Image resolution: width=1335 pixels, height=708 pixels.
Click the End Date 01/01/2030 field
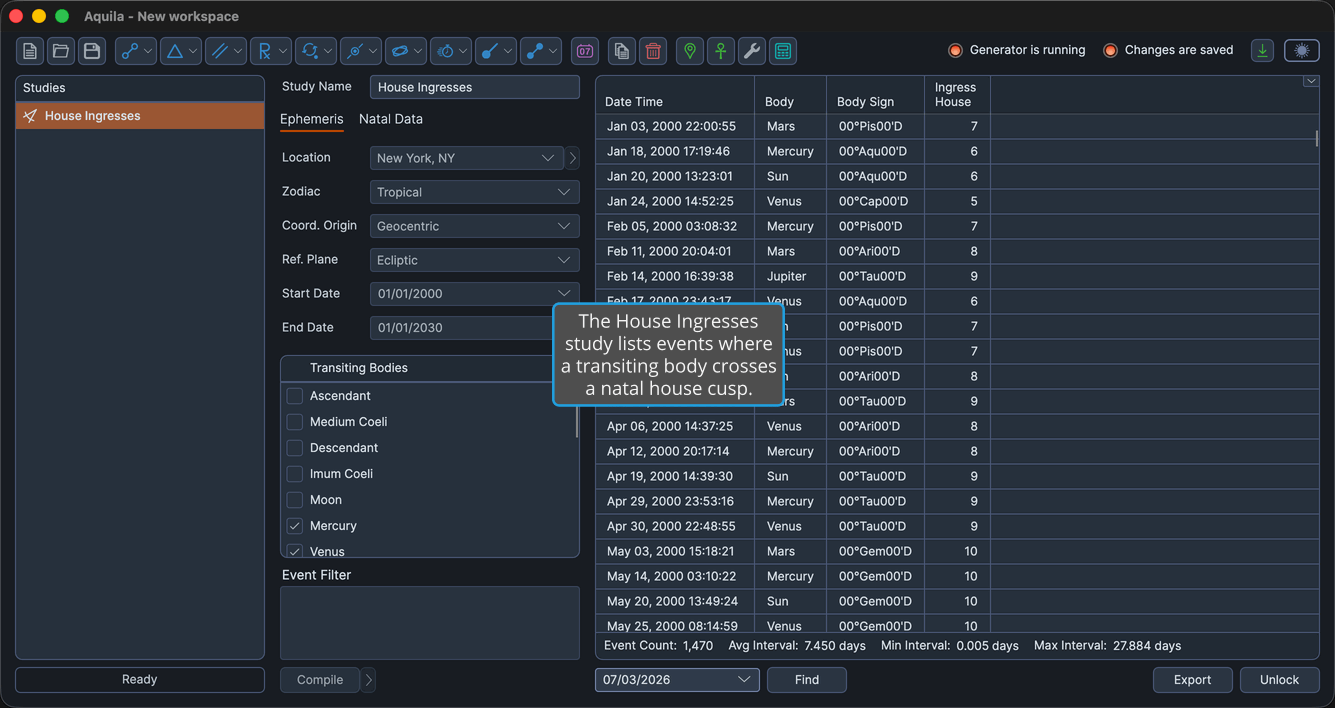tap(461, 328)
